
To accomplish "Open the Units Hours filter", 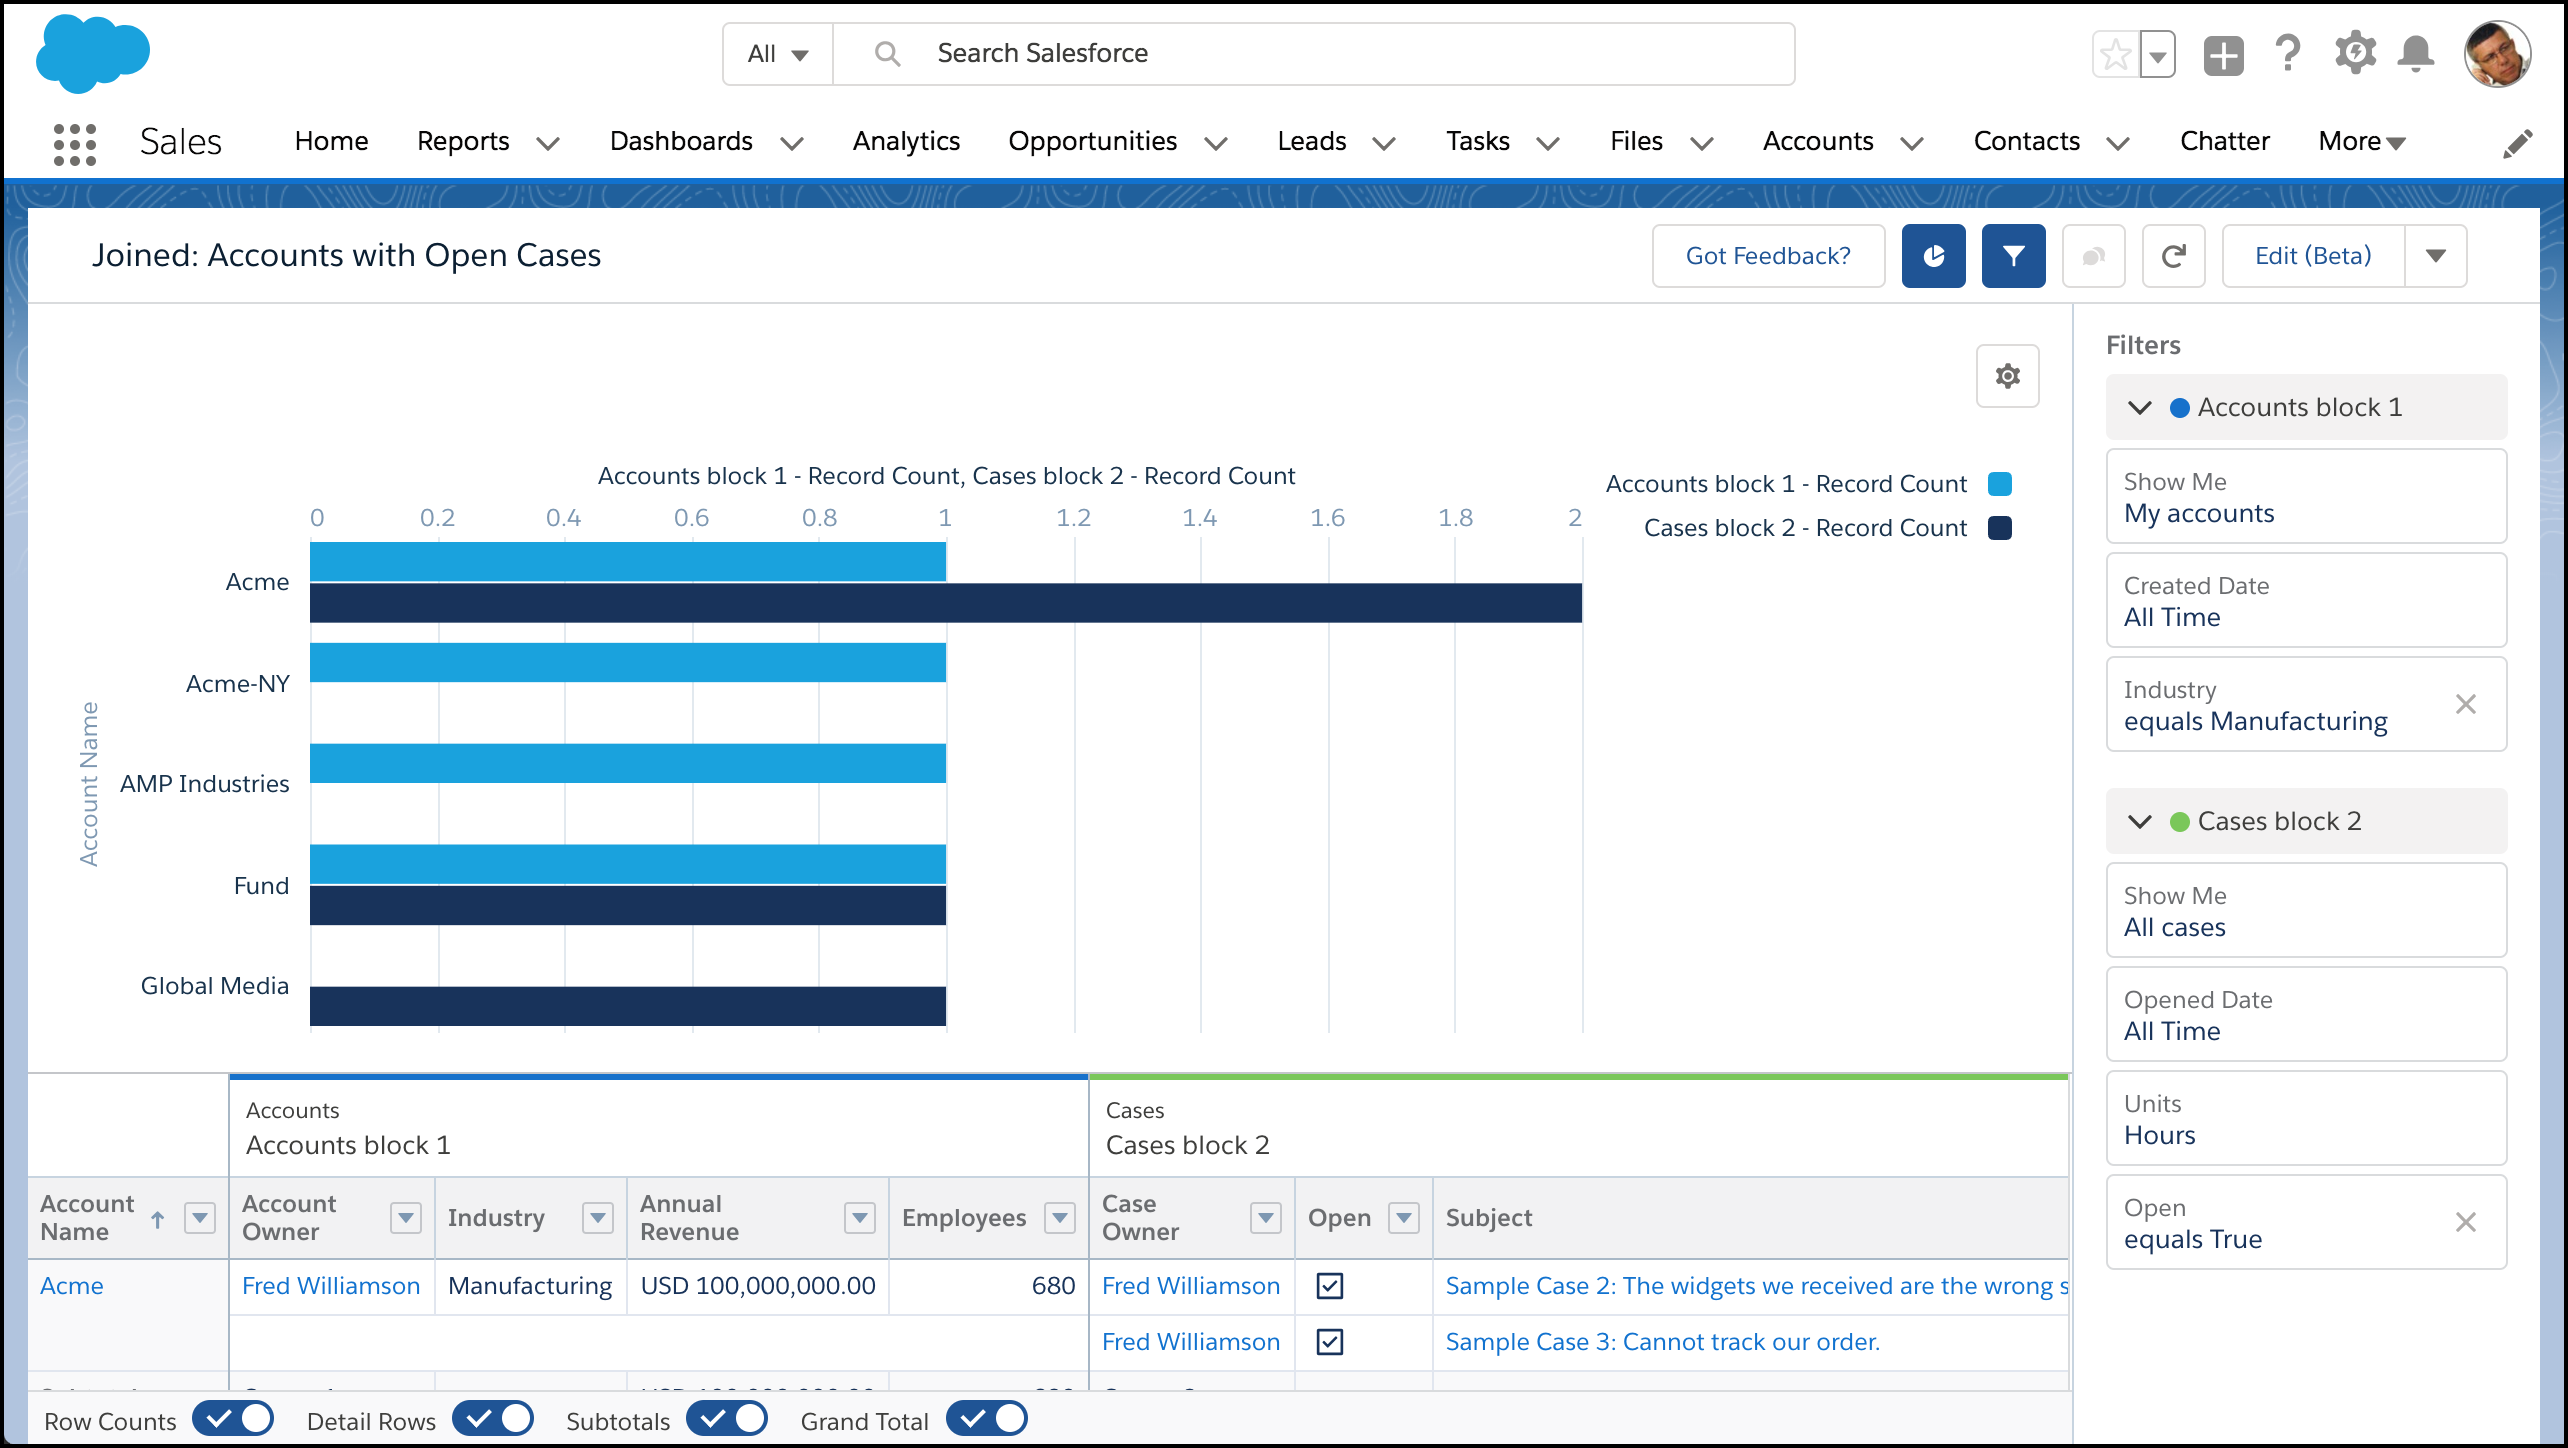I will point(2306,1119).
